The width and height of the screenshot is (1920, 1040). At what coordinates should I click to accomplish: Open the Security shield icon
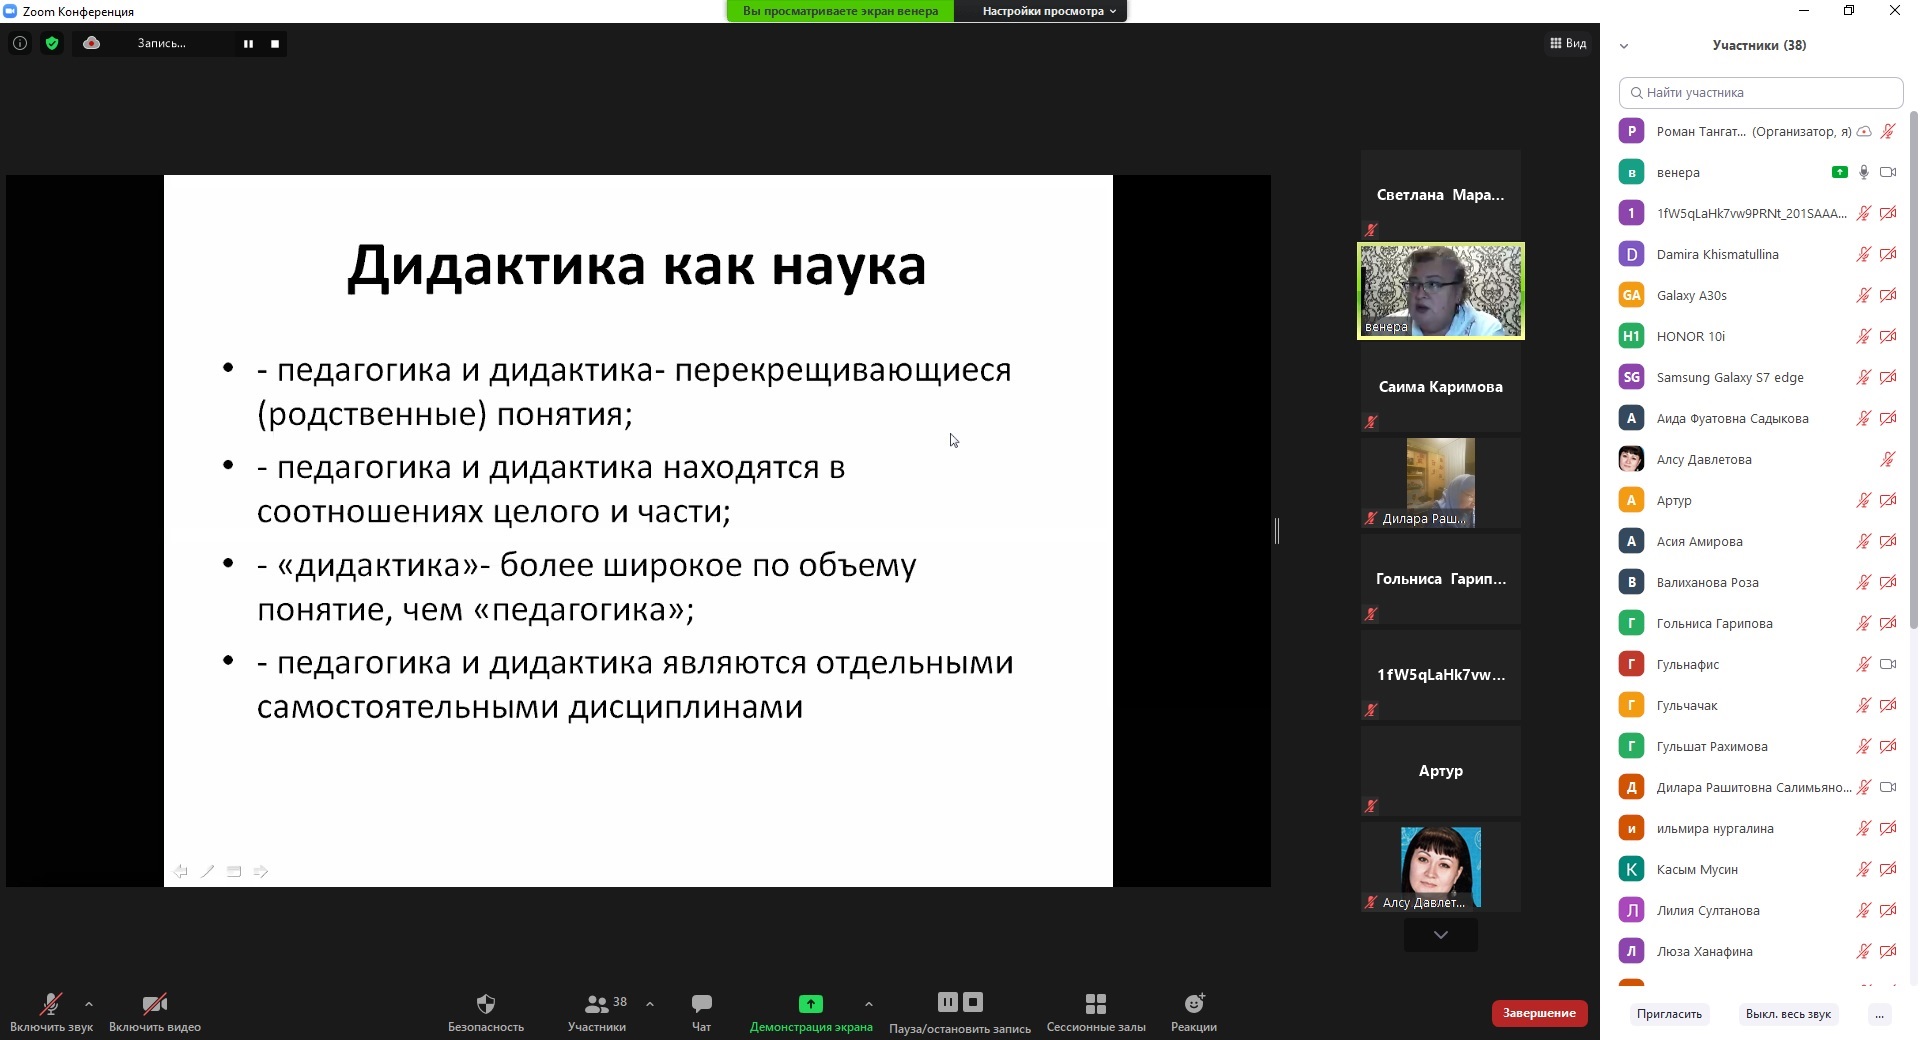(486, 1004)
